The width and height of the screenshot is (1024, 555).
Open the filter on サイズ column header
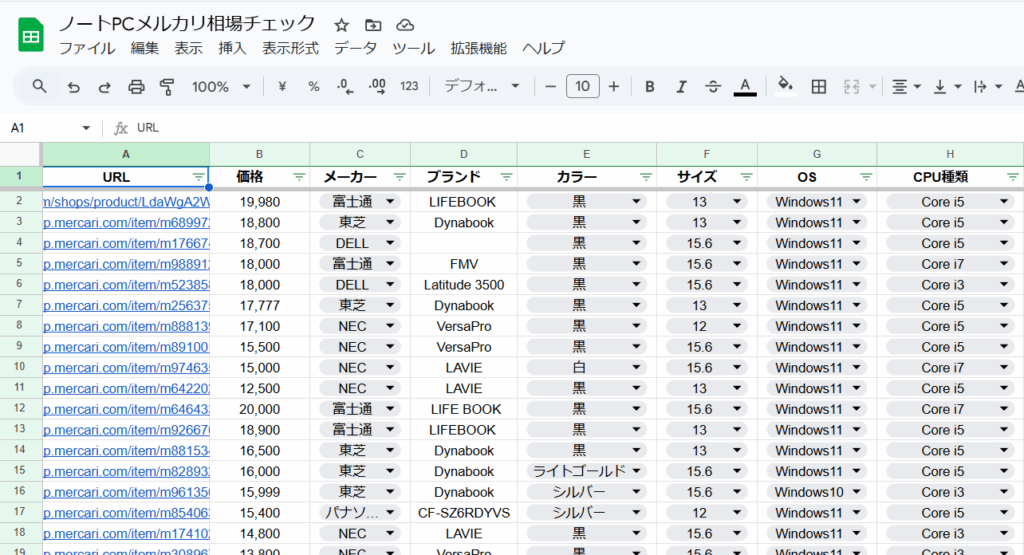746,177
